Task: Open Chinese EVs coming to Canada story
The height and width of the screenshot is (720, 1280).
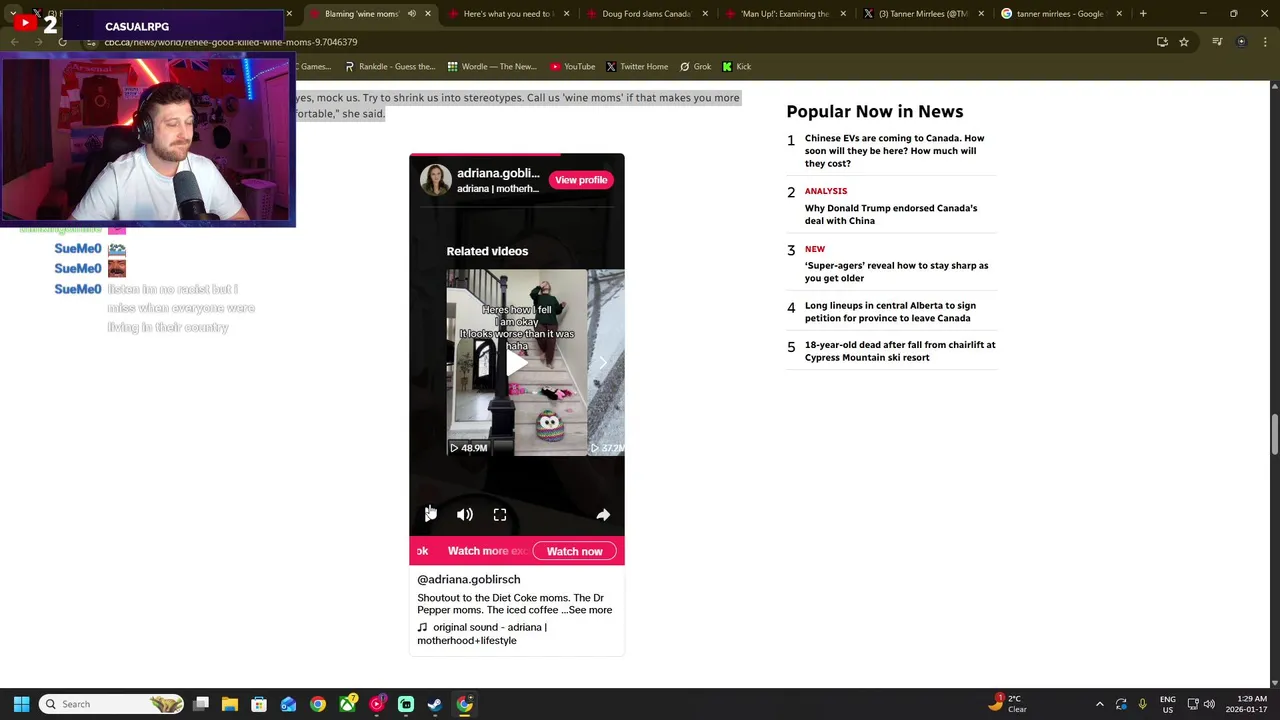Action: coord(894,151)
